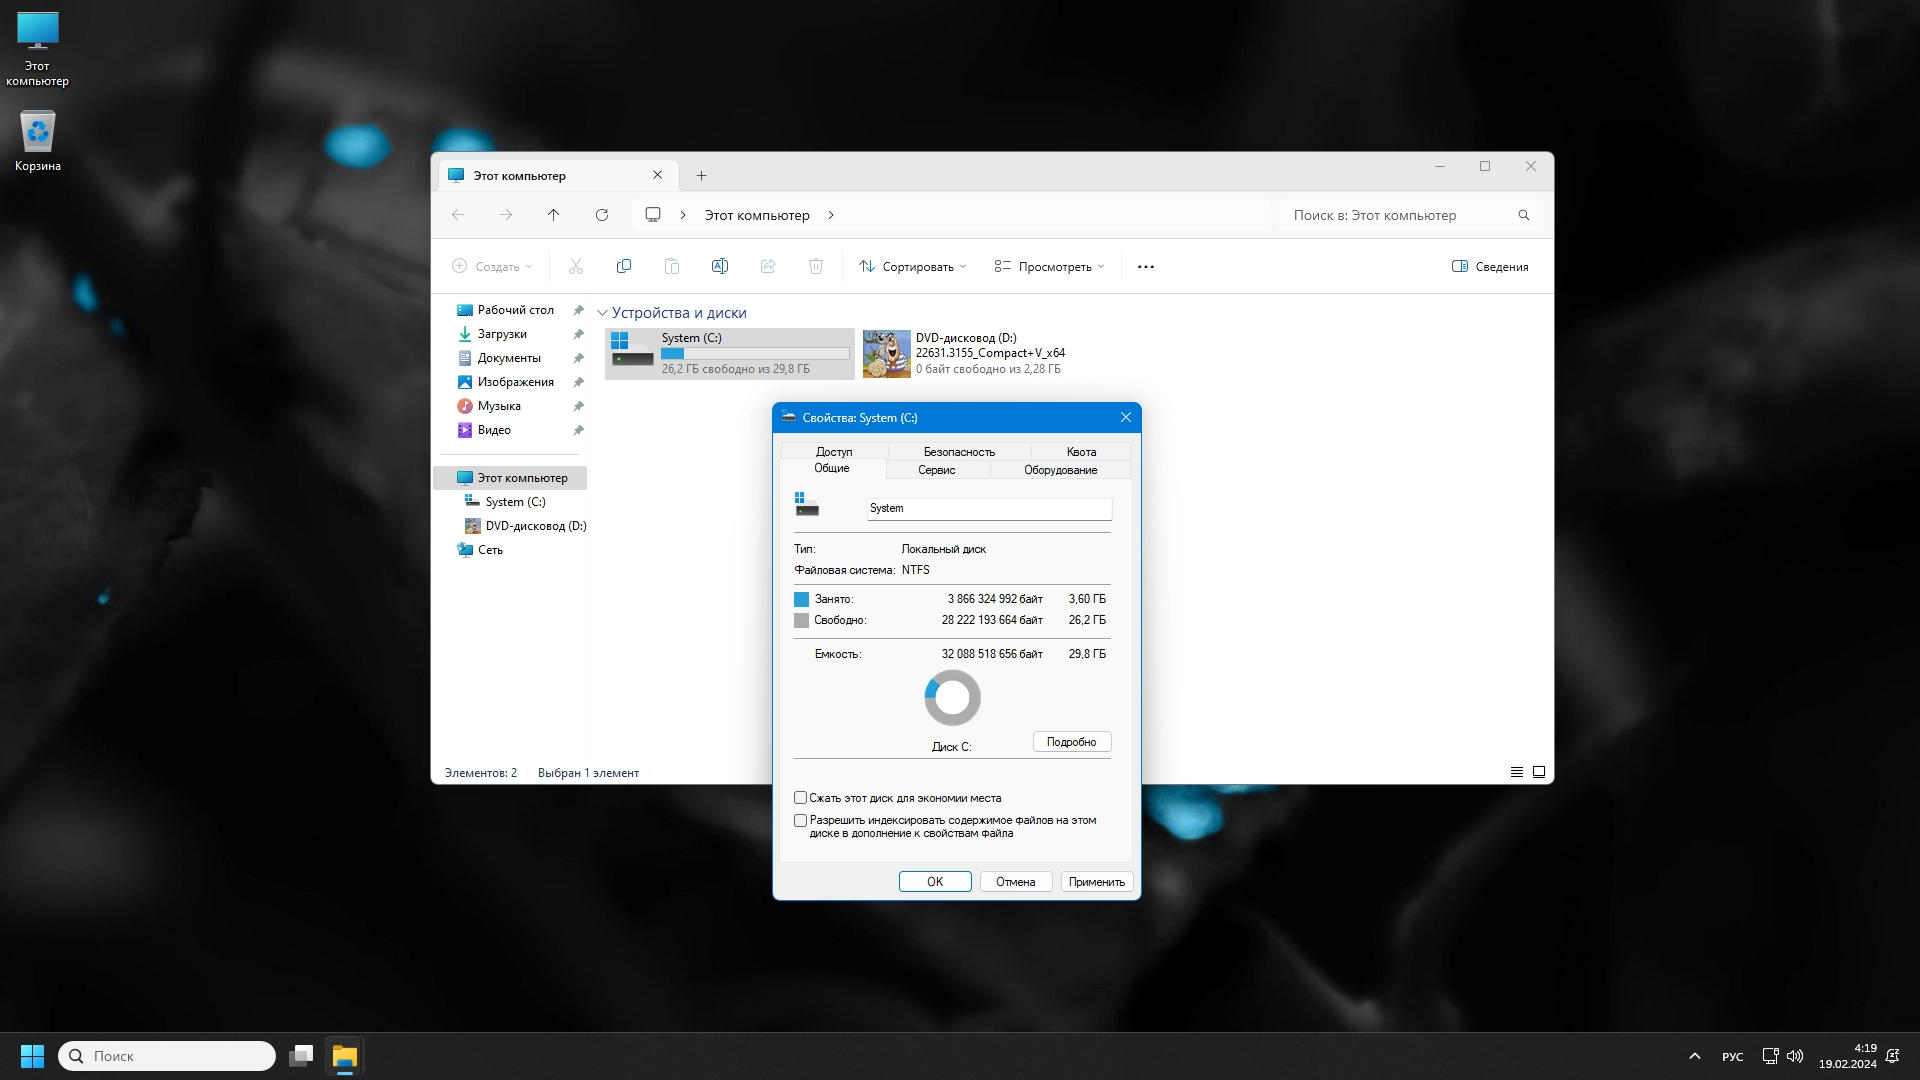
Task: Toggle file content indexing checkbox
Action: pyautogui.click(x=800, y=820)
